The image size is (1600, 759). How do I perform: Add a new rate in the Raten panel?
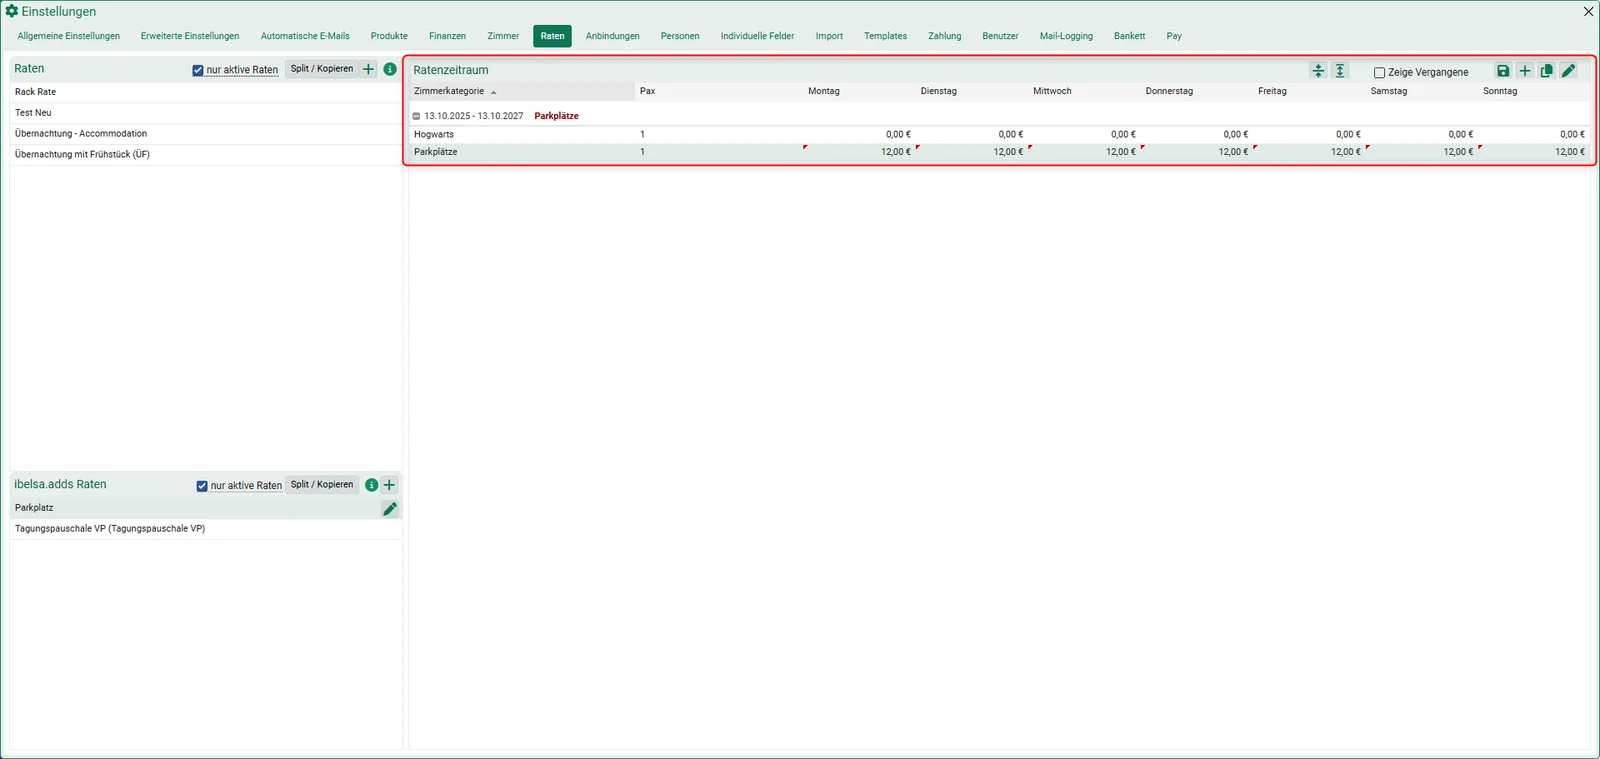pyautogui.click(x=369, y=69)
